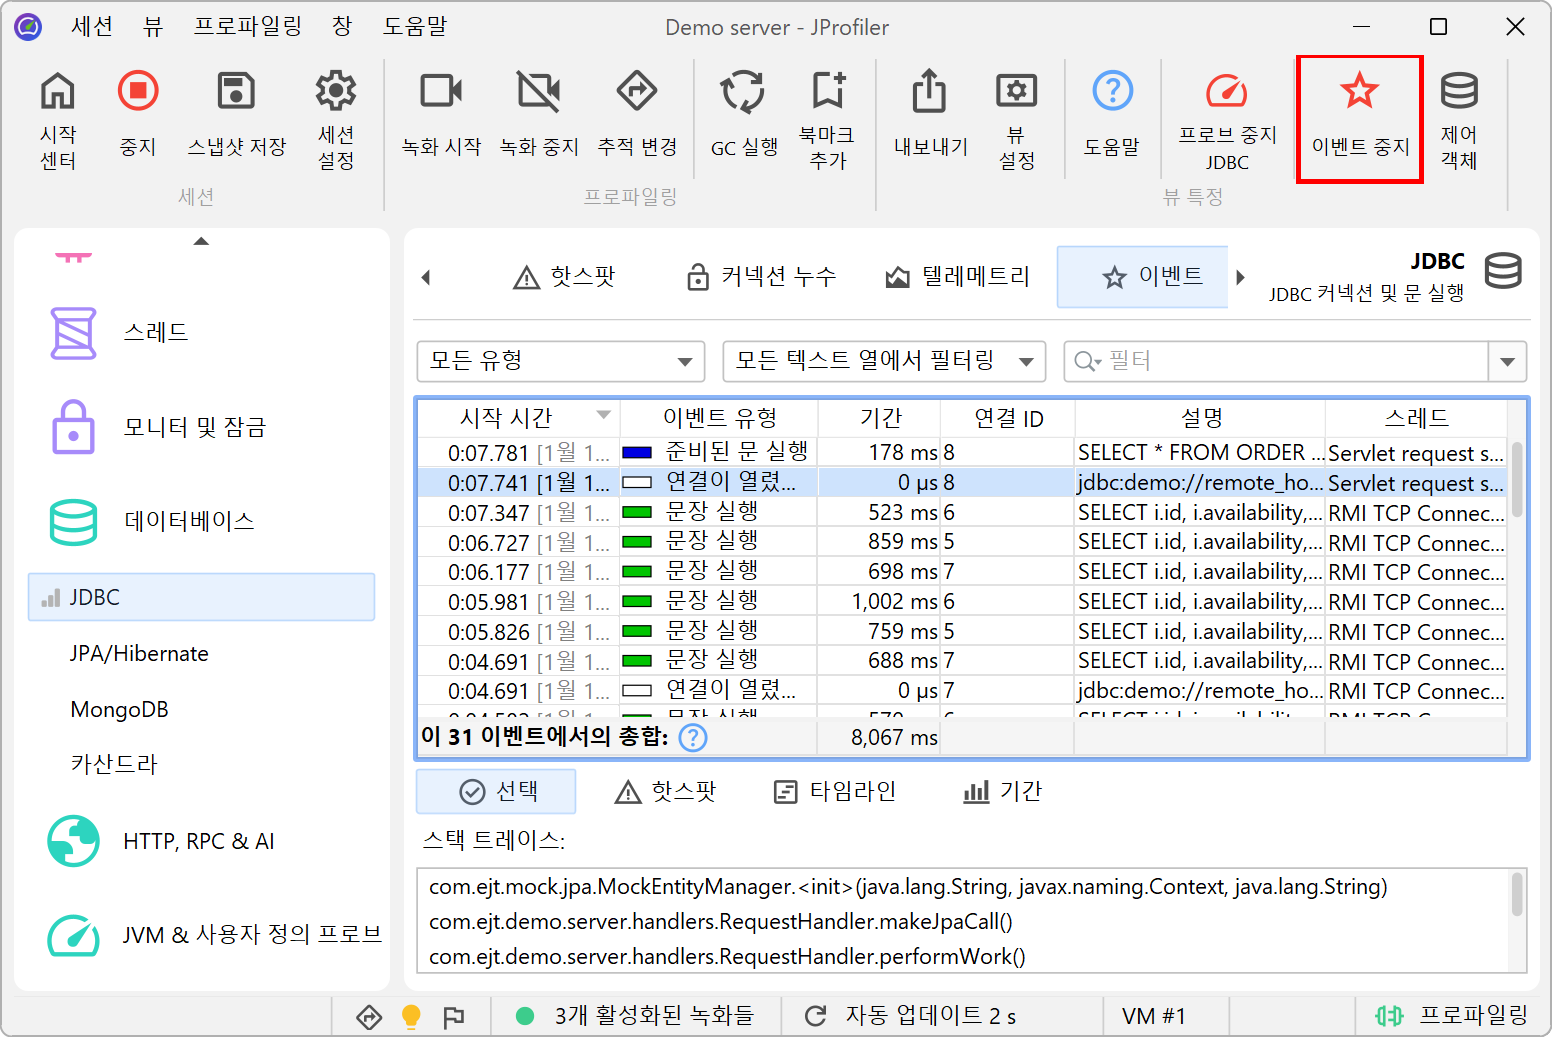
Task: Select JPA/Hibernate in the sidebar
Action: (x=139, y=653)
